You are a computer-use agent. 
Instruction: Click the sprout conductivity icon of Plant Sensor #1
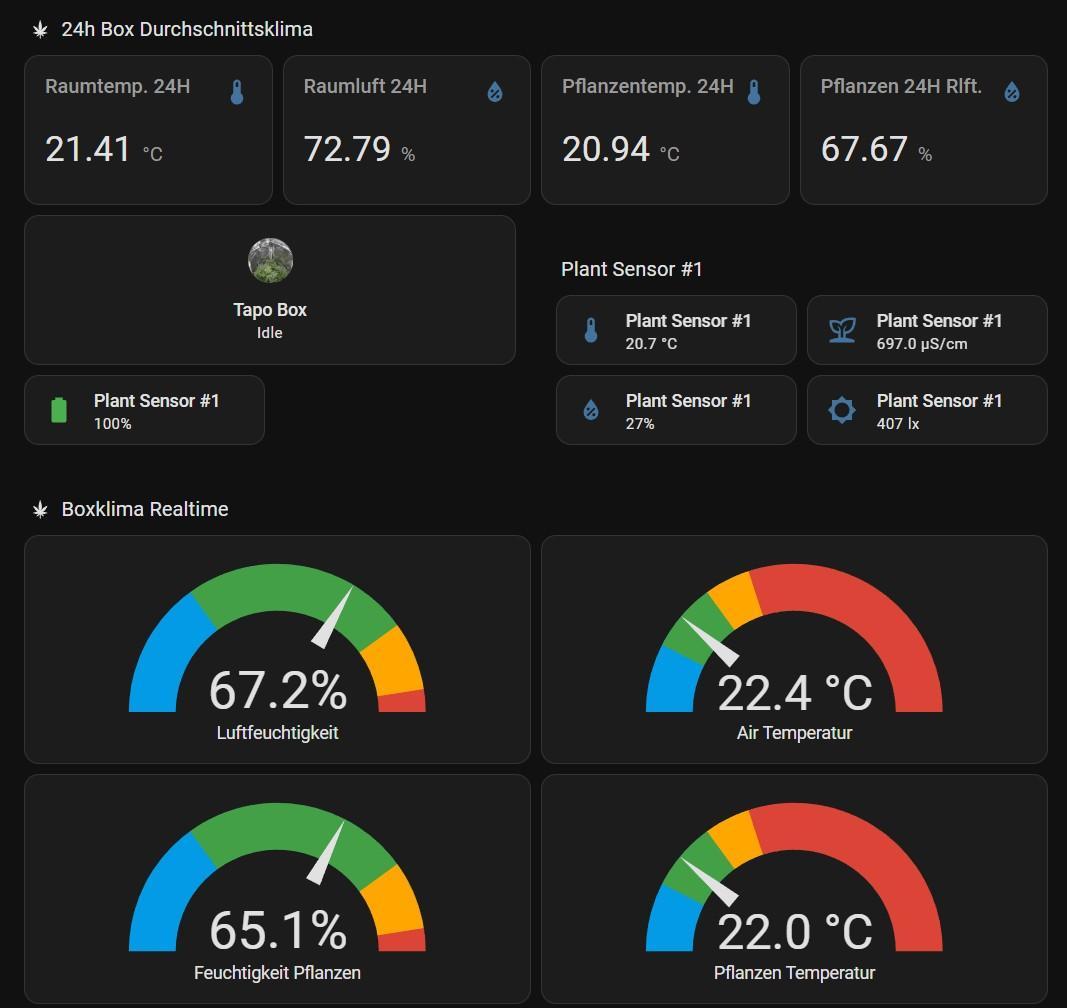tap(842, 330)
